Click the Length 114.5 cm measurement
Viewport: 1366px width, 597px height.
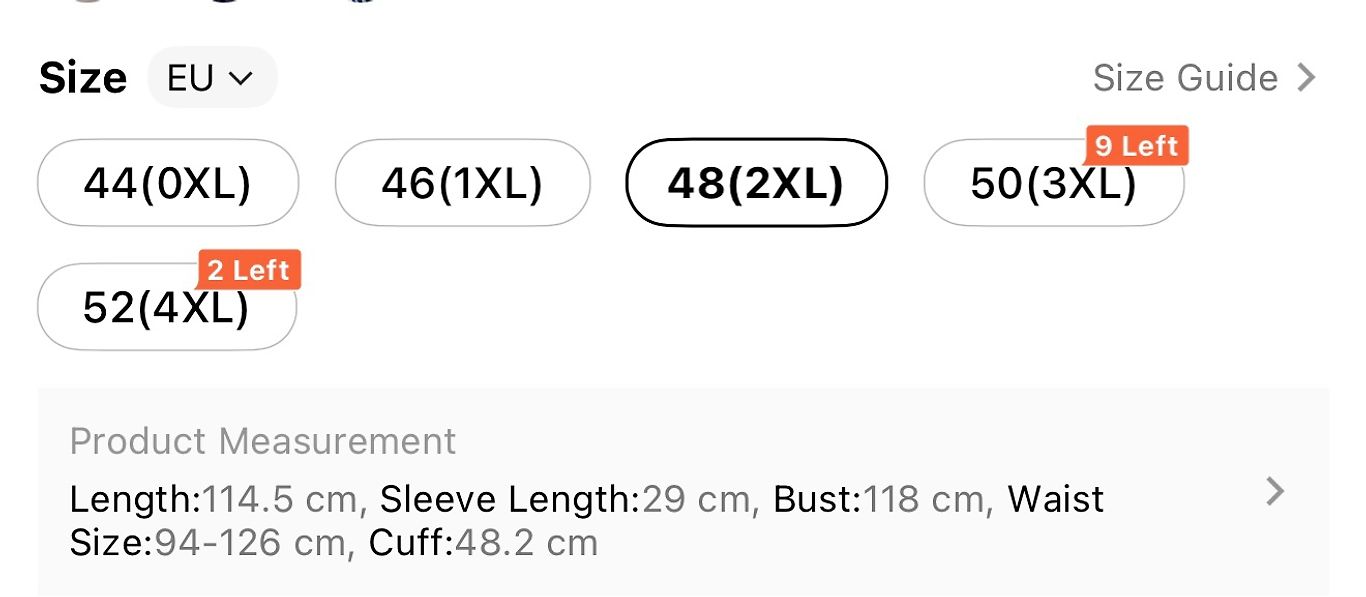tap(212, 498)
